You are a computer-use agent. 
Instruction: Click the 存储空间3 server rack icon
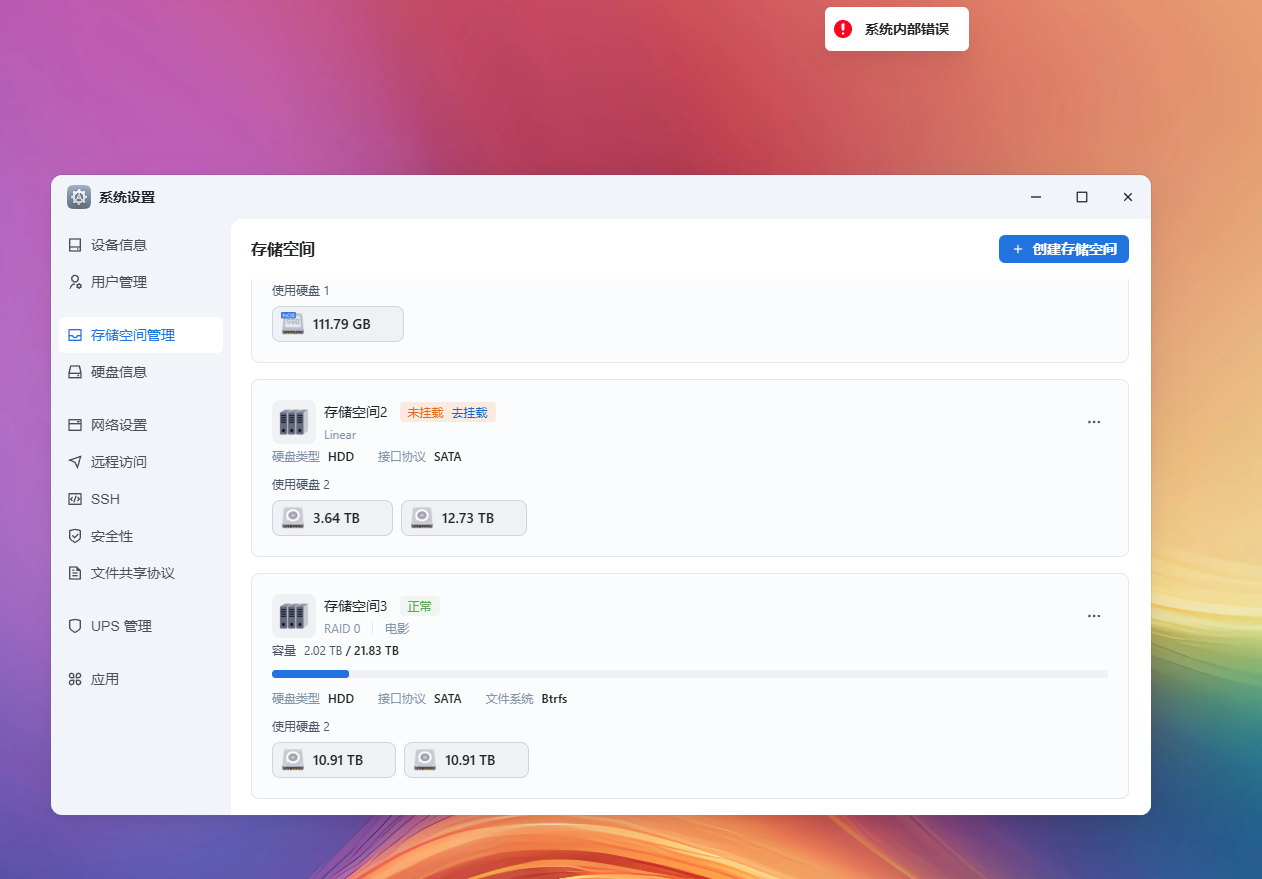point(294,616)
